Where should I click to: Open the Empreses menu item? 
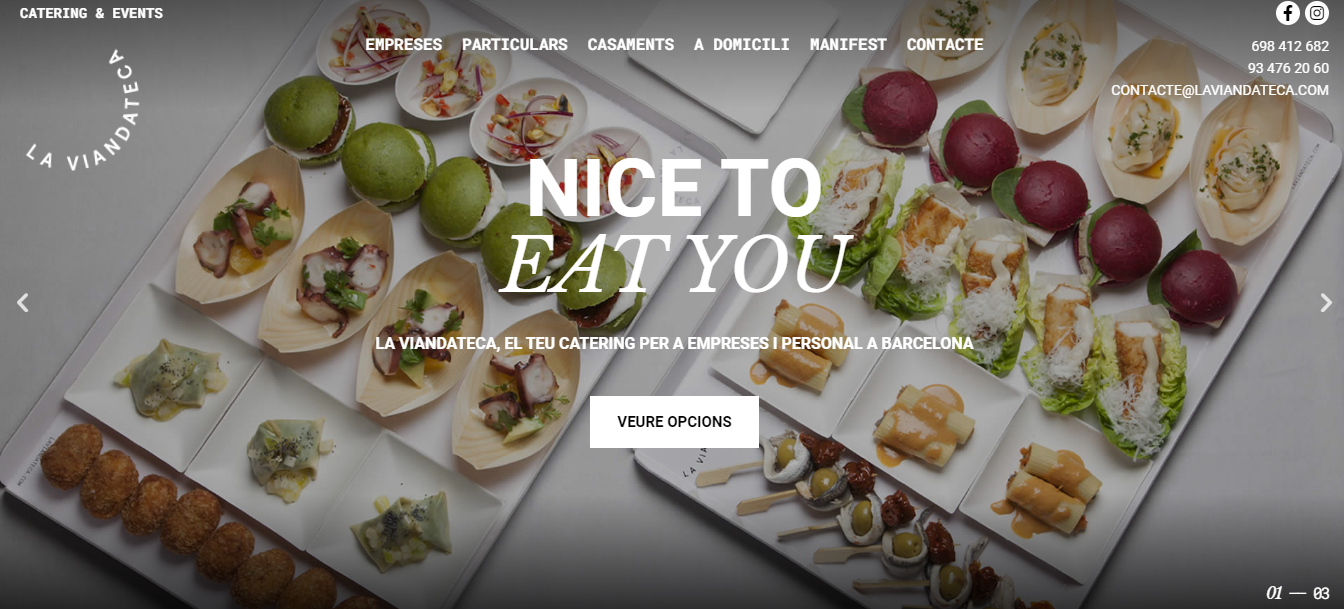(x=403, y=45)
